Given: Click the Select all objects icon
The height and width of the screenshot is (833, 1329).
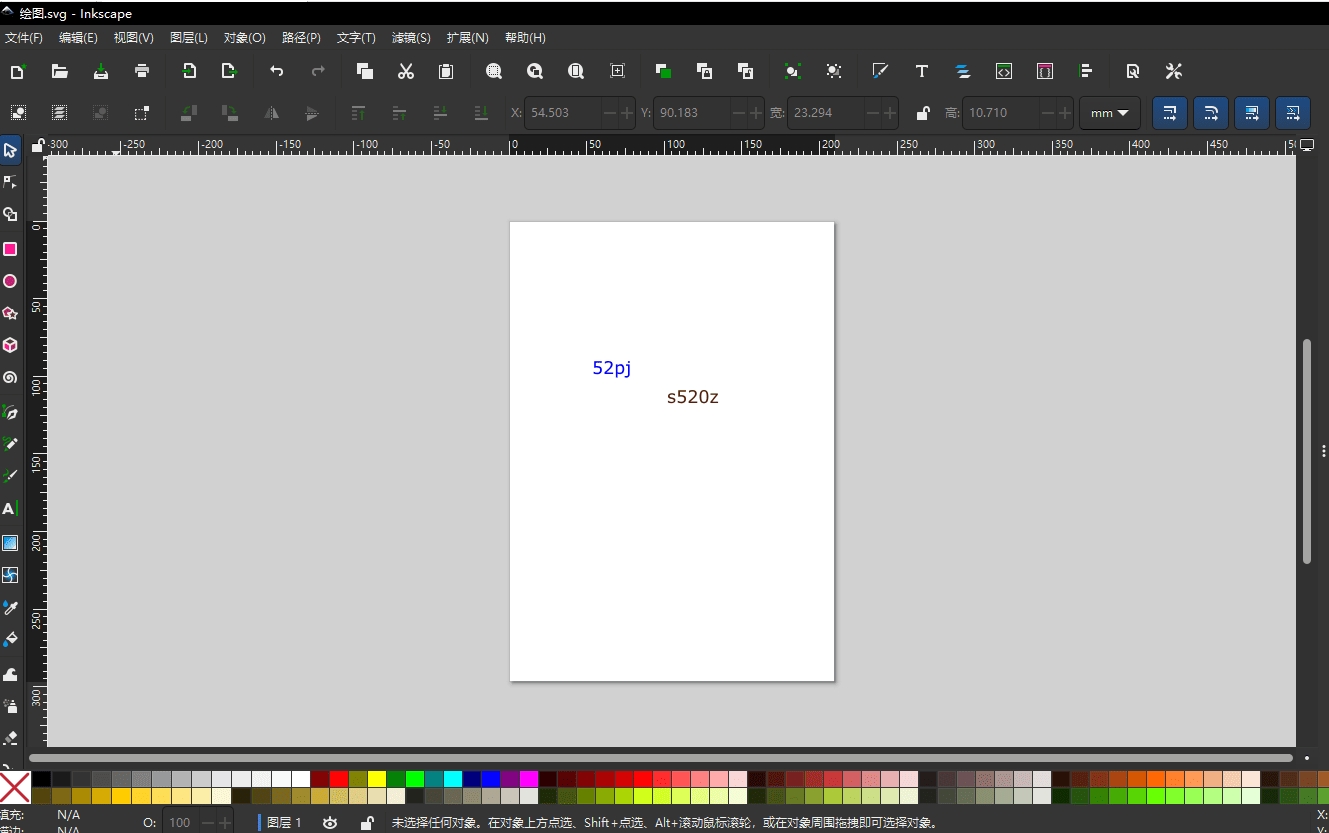Looking at the screenshot, I should (x=18, y=113).
